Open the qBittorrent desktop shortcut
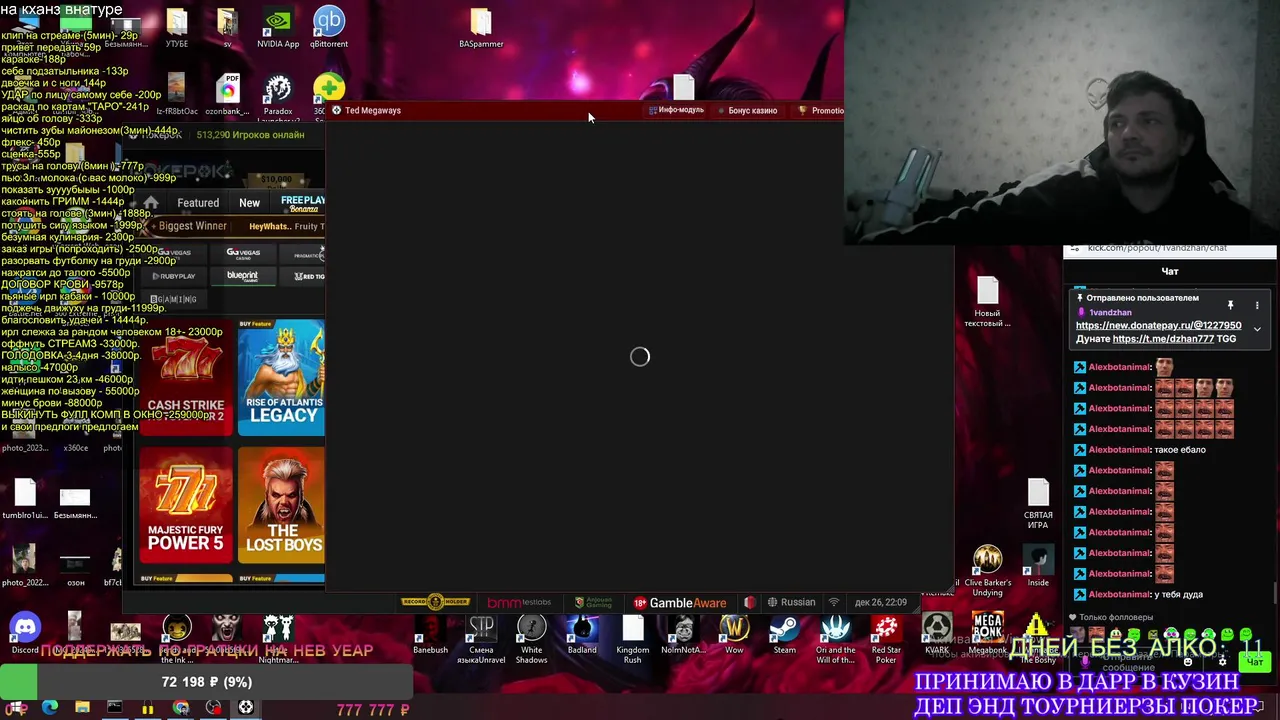The image size is (1280, 720). (329, 27)
